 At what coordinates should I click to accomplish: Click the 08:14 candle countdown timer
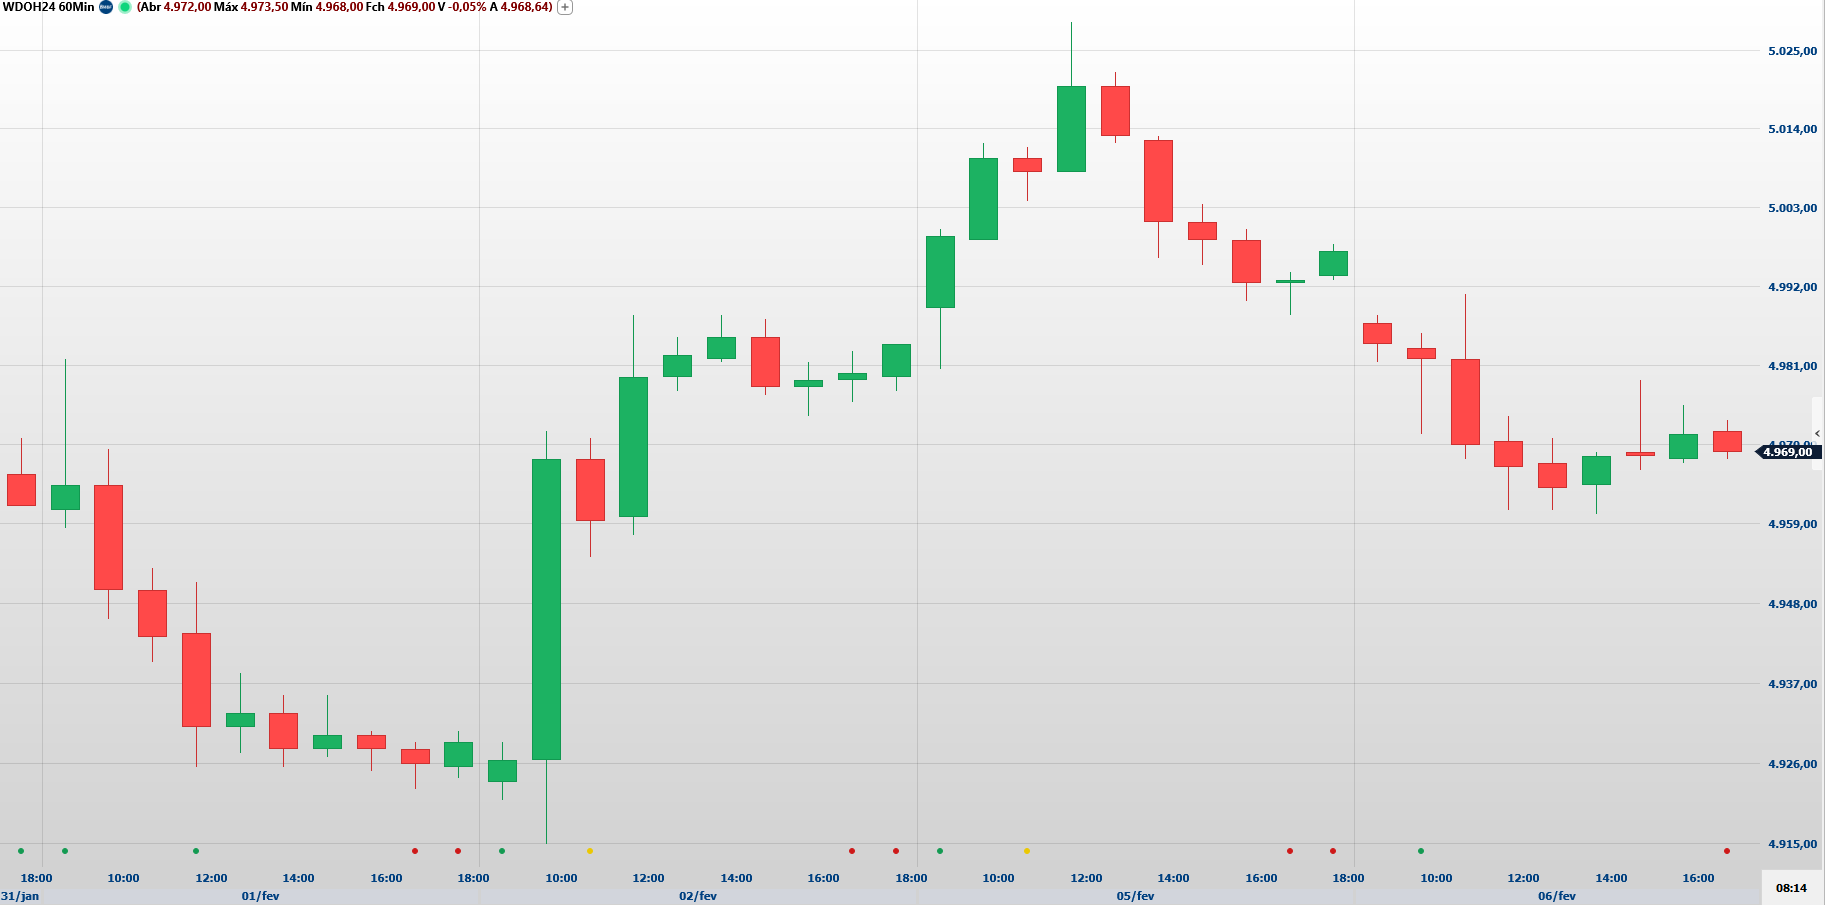[x=1791, y=888]
